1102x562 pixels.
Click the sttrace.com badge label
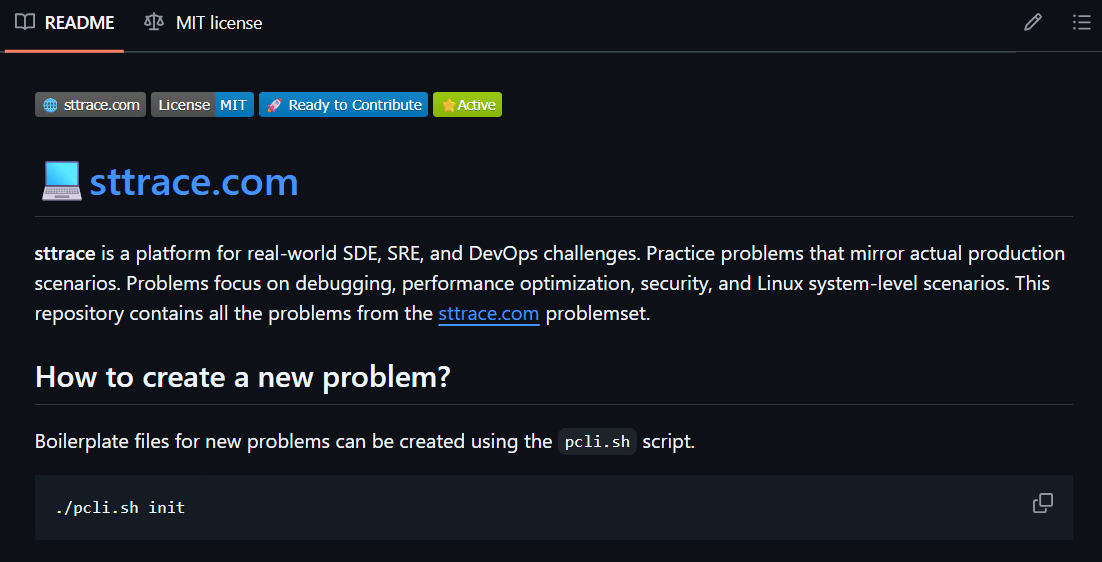coord(102,105)
